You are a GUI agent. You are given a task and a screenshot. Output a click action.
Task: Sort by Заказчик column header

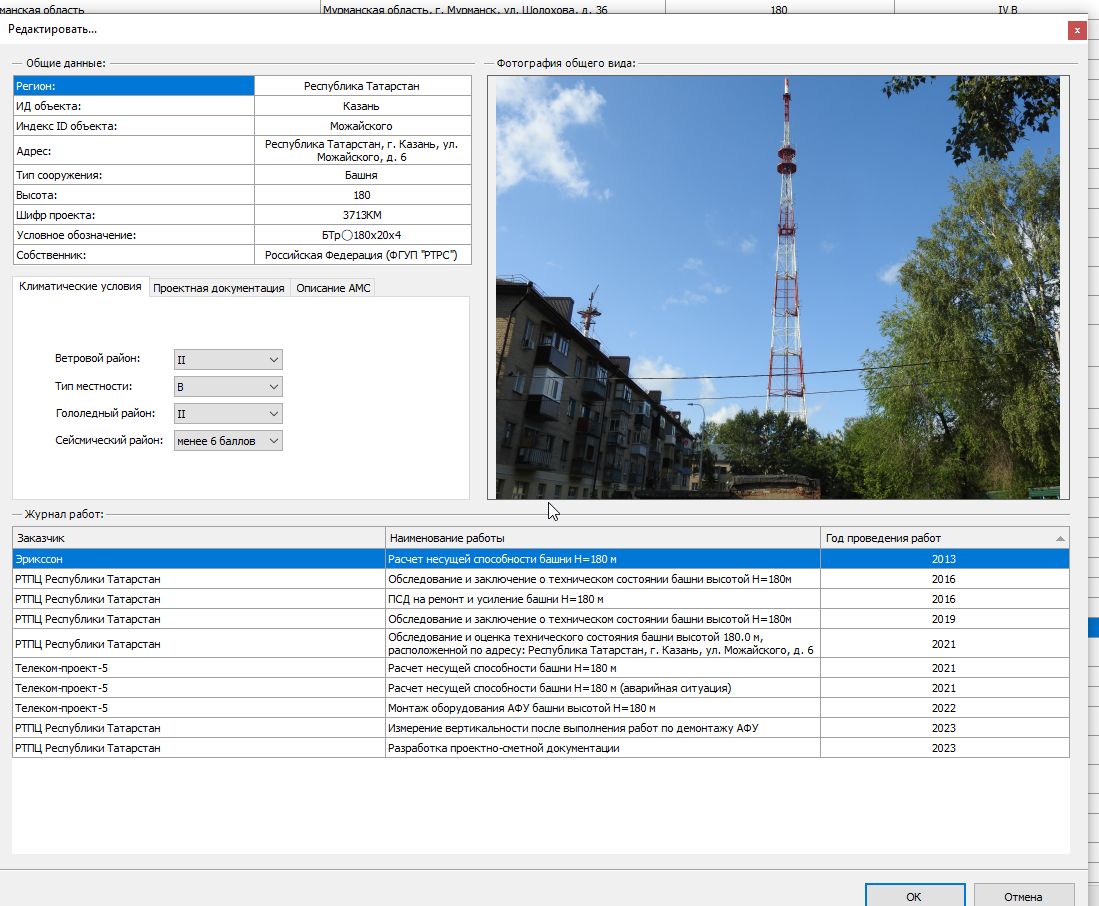click(x=198, y=538)
